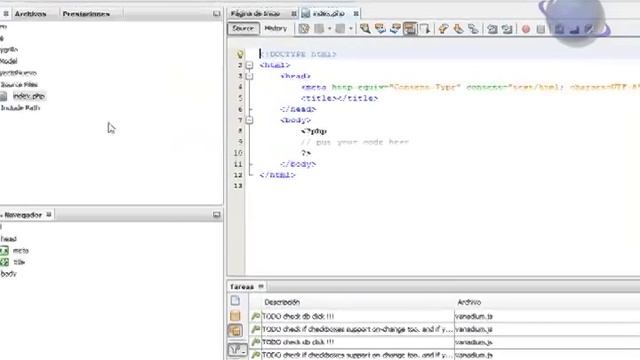Minimize the Navegador panel
Screen dimensions: 640x360
[x=216, y=214]
